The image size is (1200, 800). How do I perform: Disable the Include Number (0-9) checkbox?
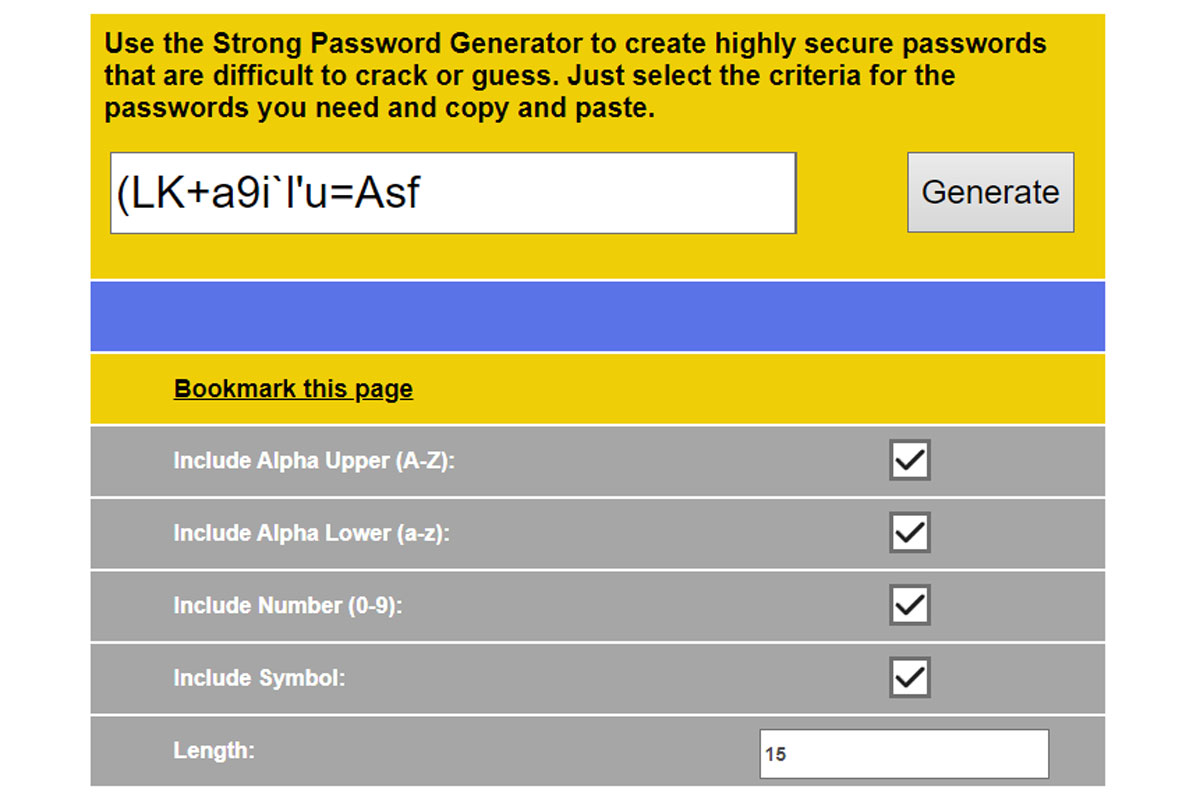(910, 605)
